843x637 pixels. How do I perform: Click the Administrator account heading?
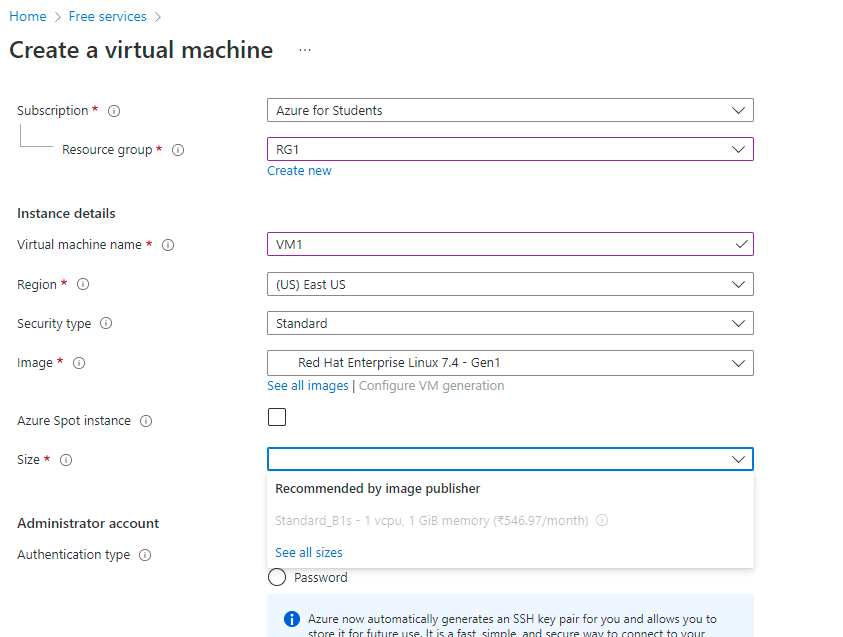pos(88,524)
